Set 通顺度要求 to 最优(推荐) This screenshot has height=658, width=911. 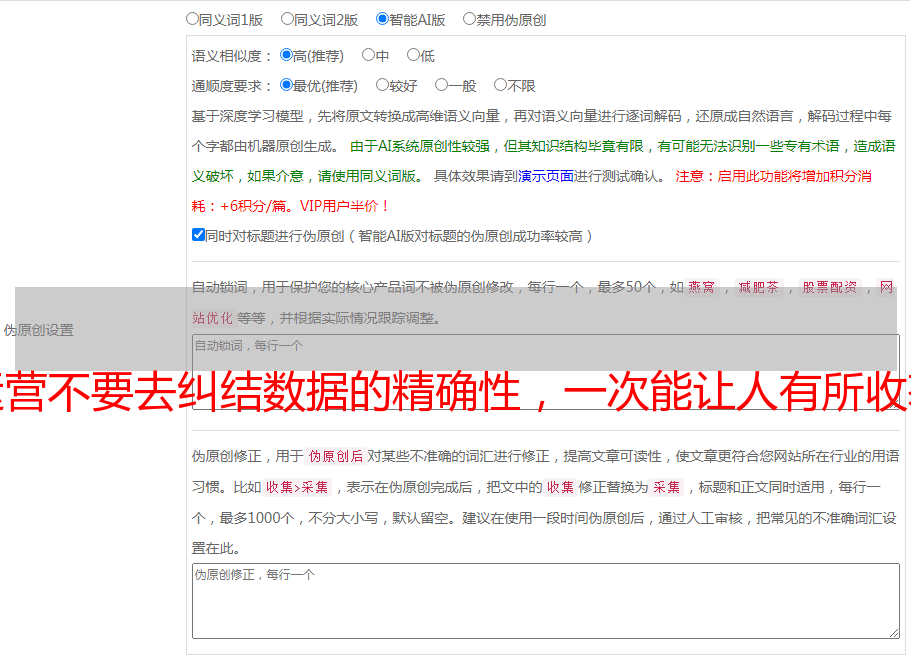click(x=286, y=85)
